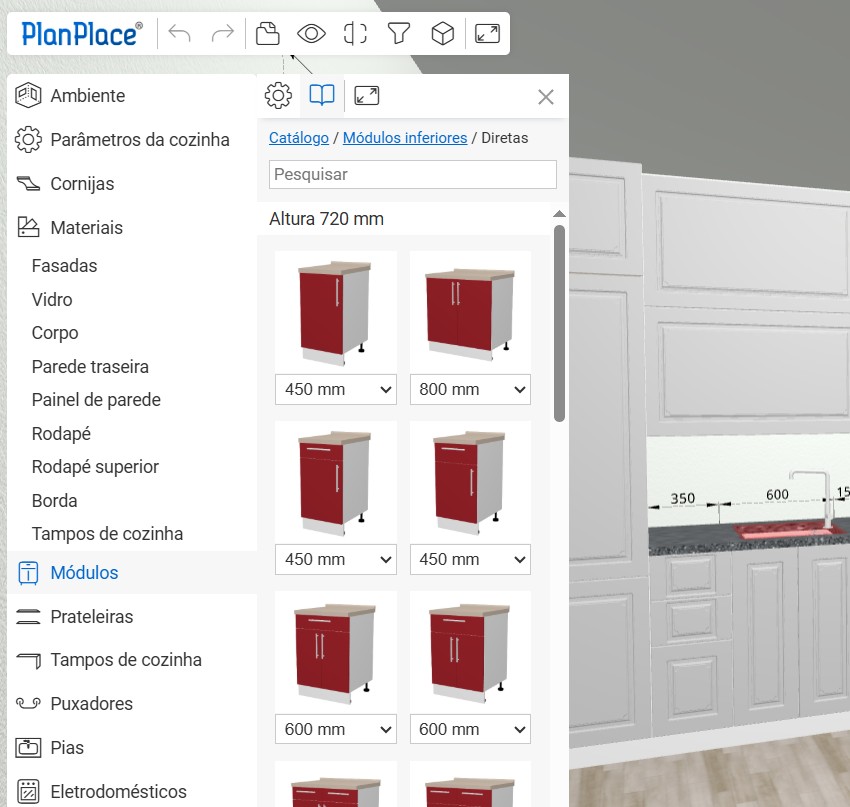
Task: Choose the Fasadas material option
Action: [x=64, y=266]
